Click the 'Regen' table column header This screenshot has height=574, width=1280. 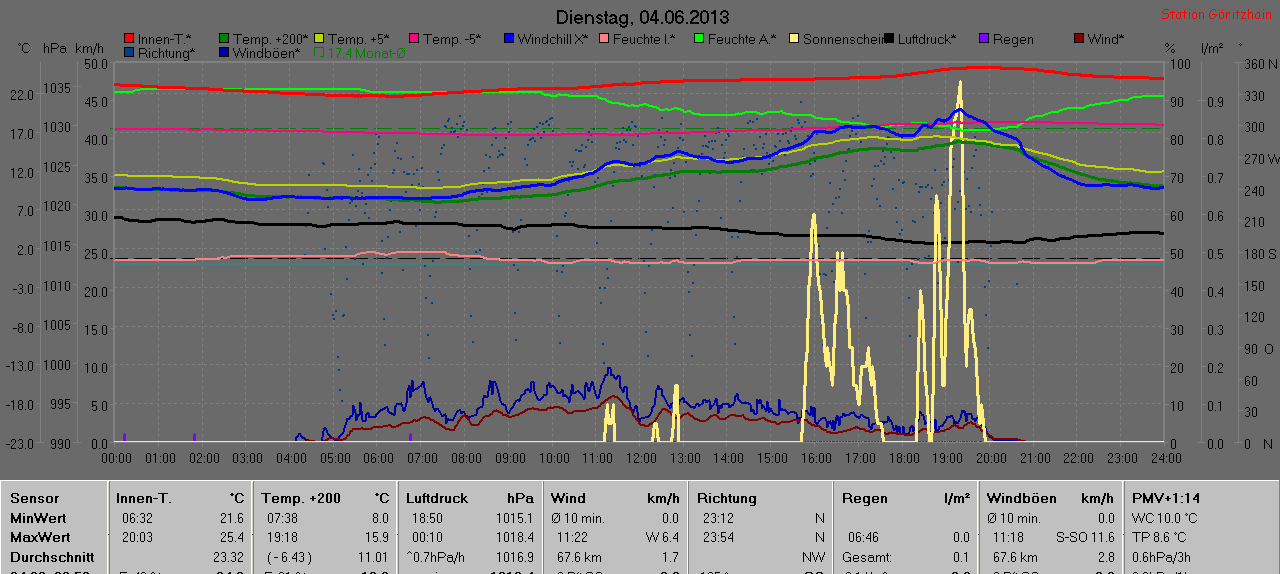coord(865,498)
